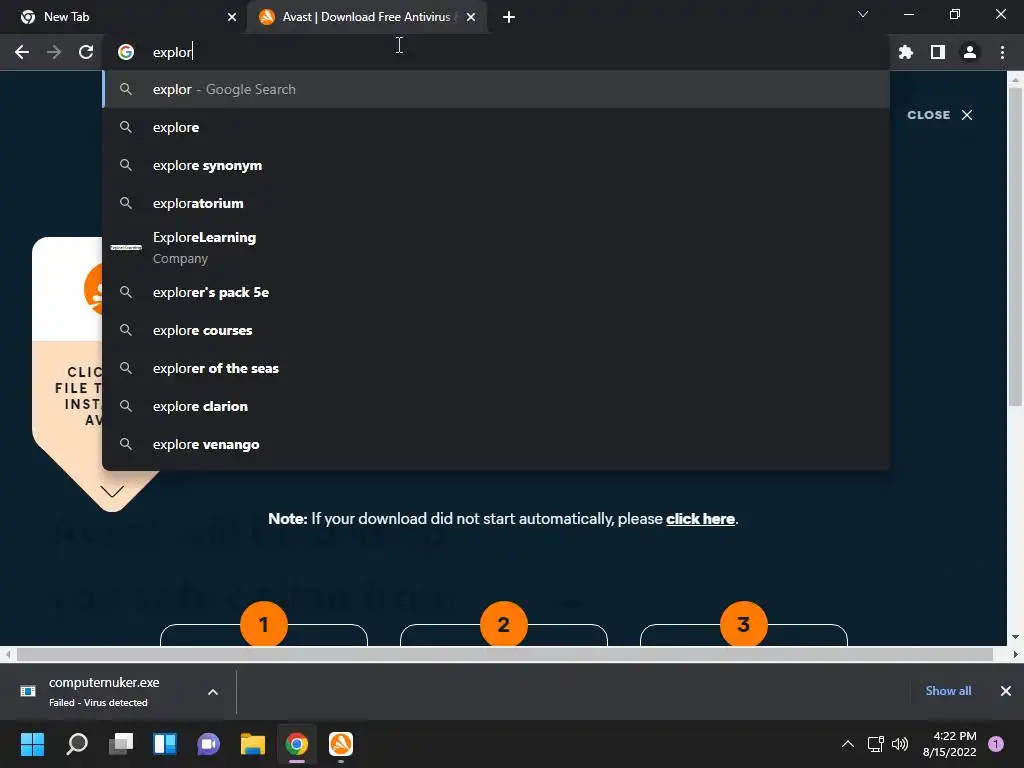
Task: Click 'Show all' downloads
Action: pyautogui.click(x=948, y=691)
